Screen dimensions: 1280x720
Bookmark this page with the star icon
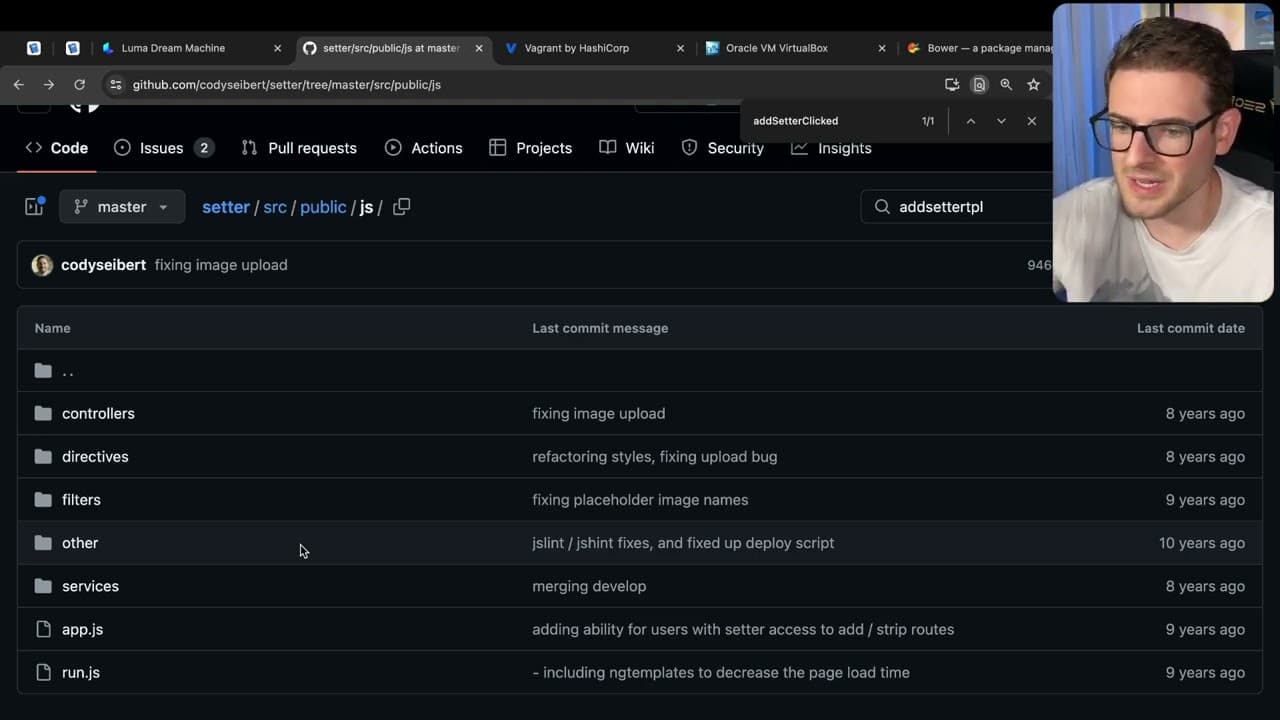[x=1034, y=85]
